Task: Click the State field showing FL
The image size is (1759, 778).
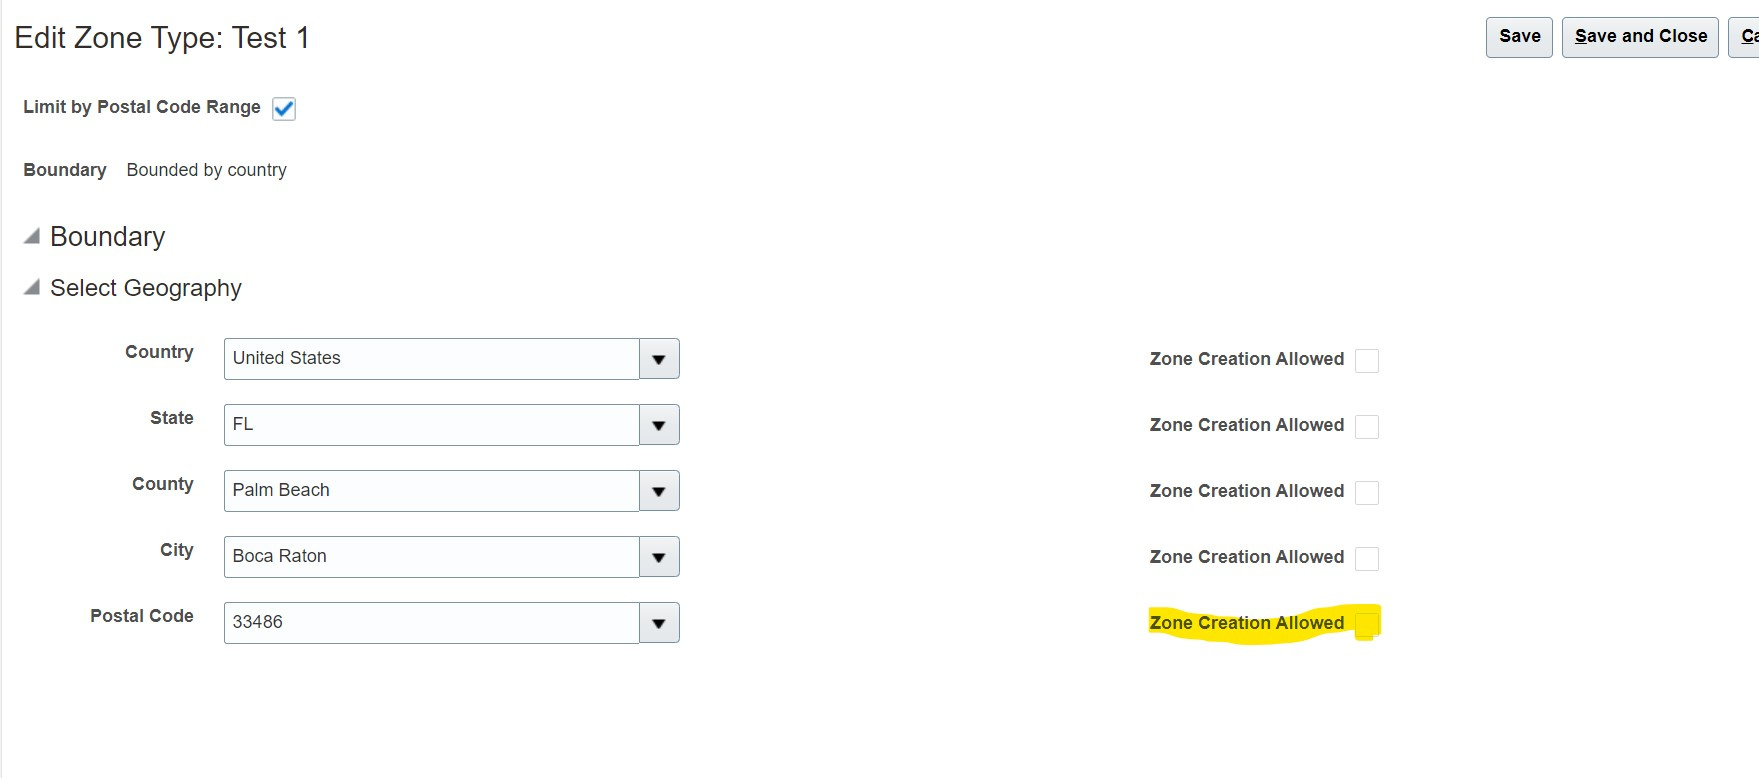Action: tap(430, 424)
